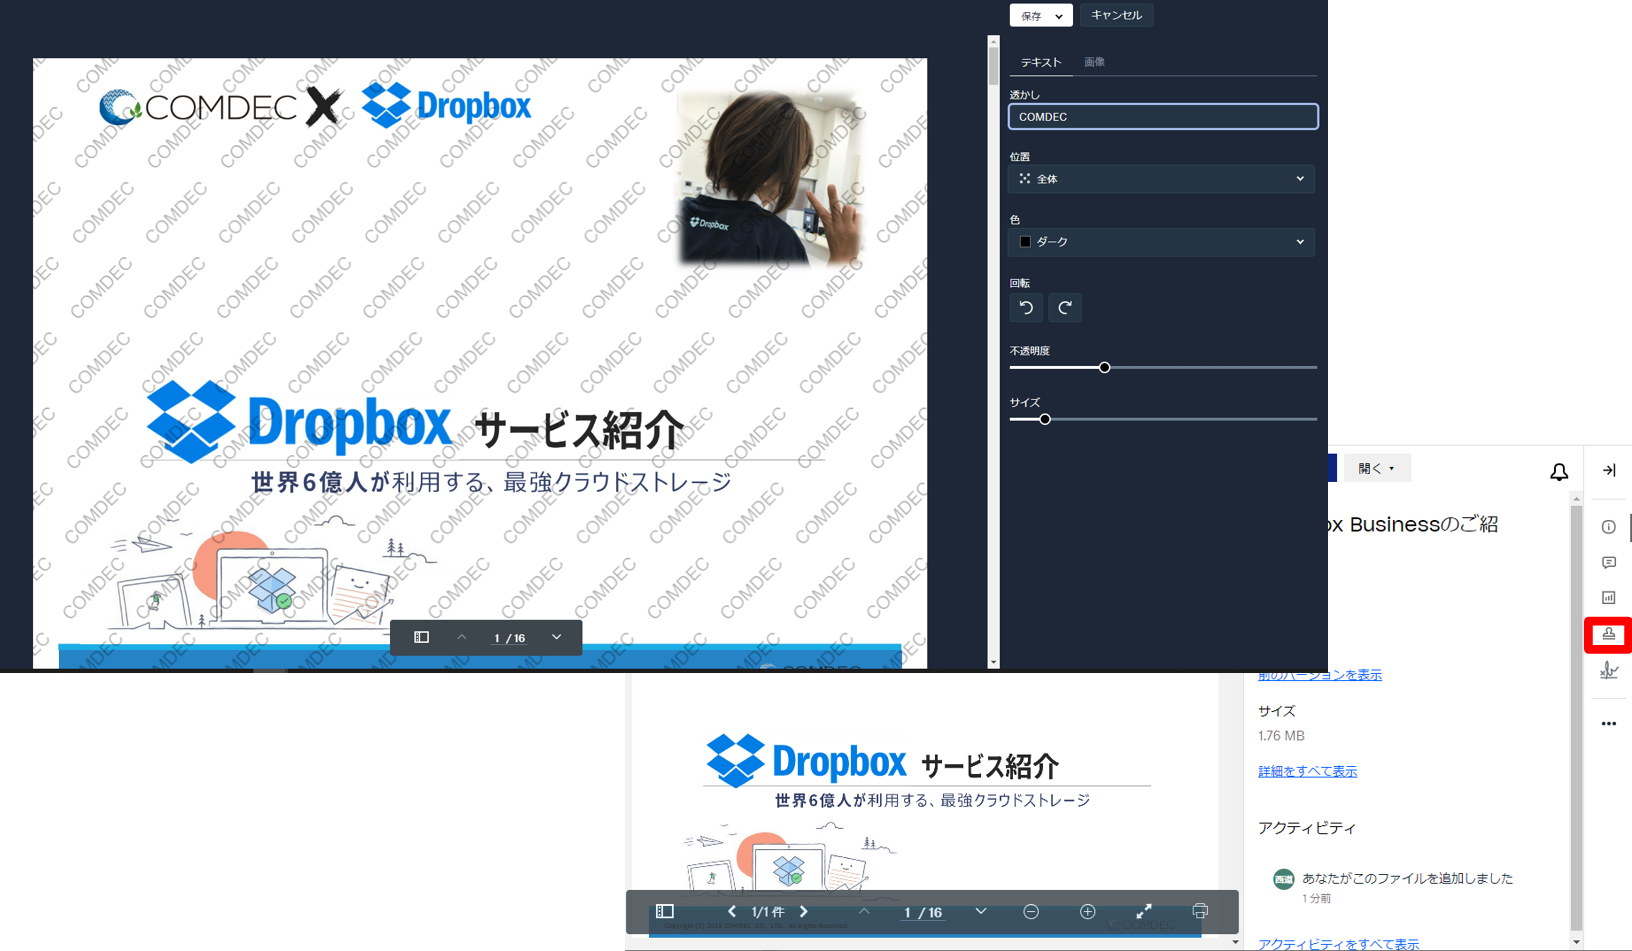Viewport: 1632px width, 951px height.
Task: Adjust the 不透明度 opacity slider handle
Action: click(x=1104, y=367)
